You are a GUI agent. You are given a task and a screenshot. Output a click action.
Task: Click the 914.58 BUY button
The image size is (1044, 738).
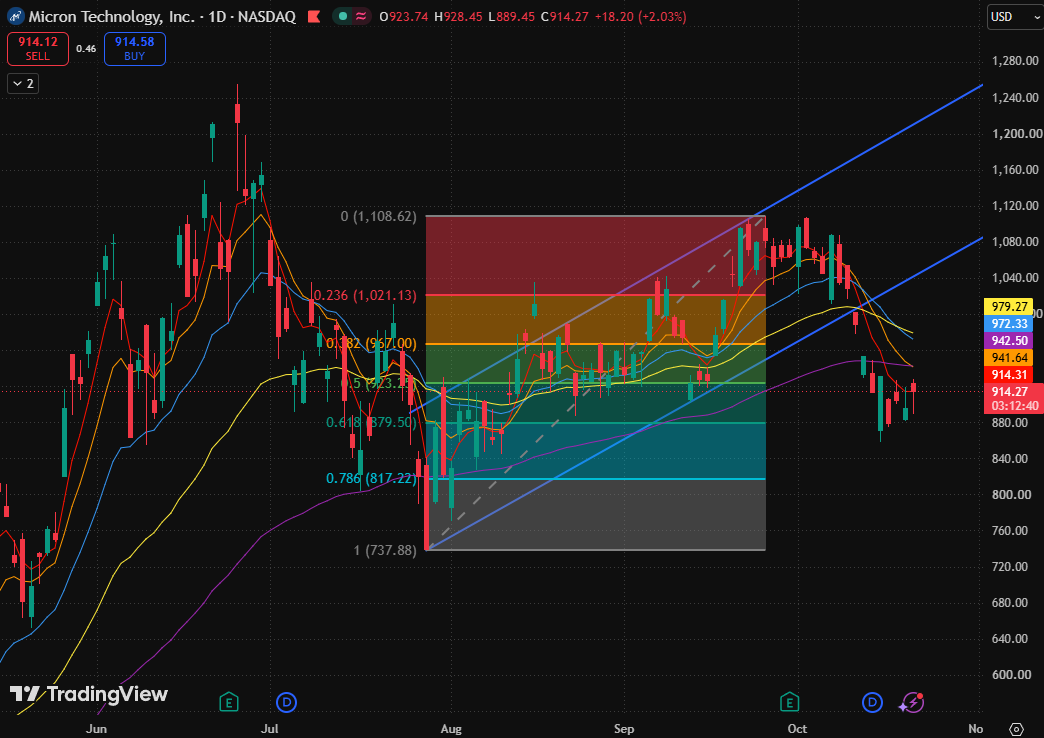[134, 49]
